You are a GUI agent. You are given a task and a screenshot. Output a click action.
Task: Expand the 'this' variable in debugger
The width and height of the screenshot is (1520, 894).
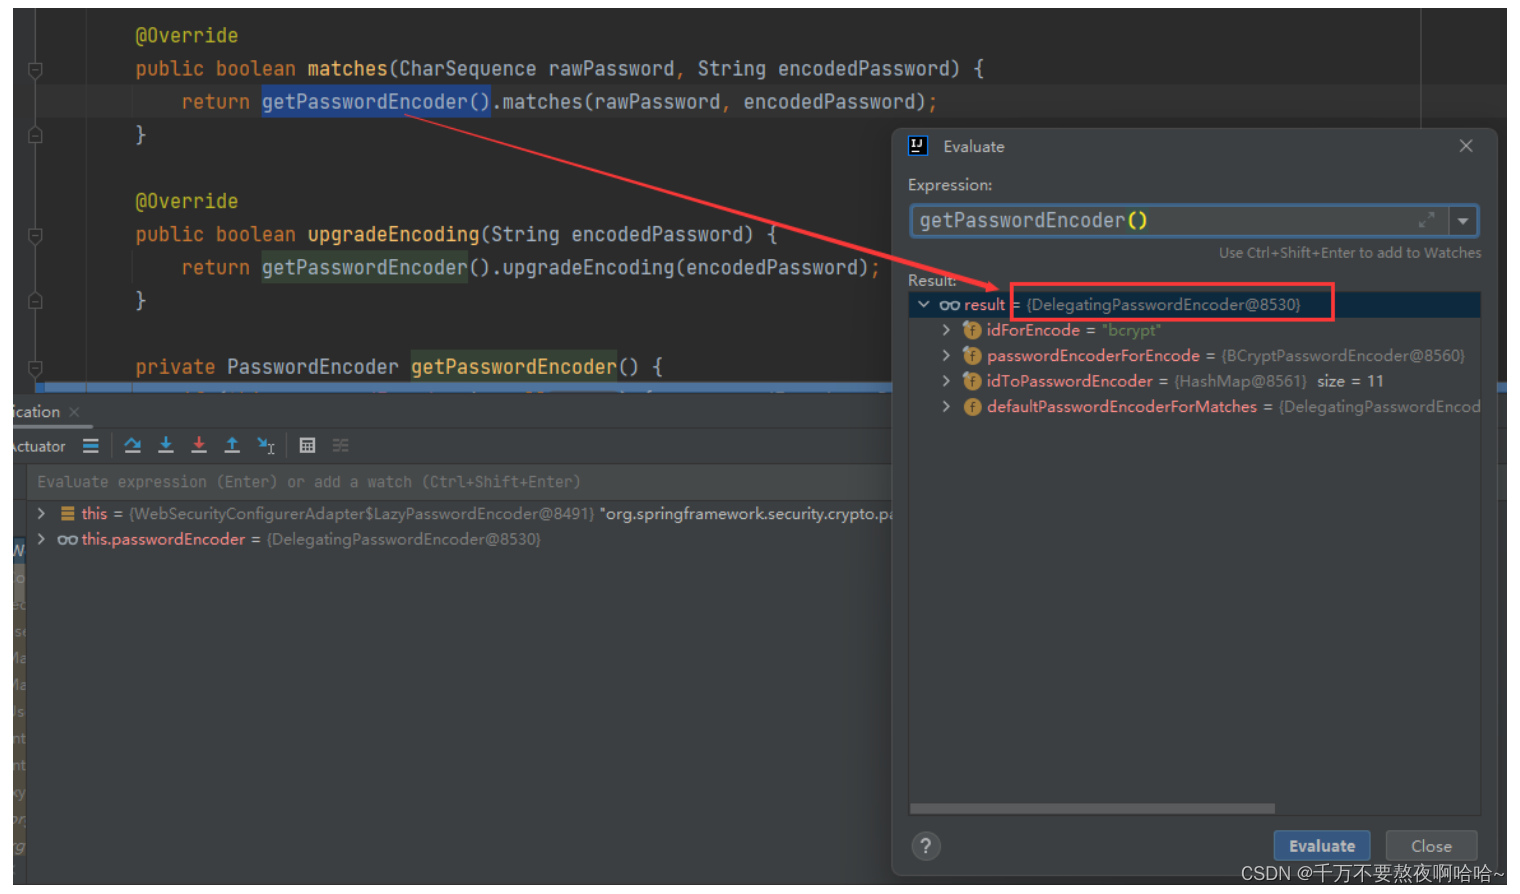click(41, 513)
